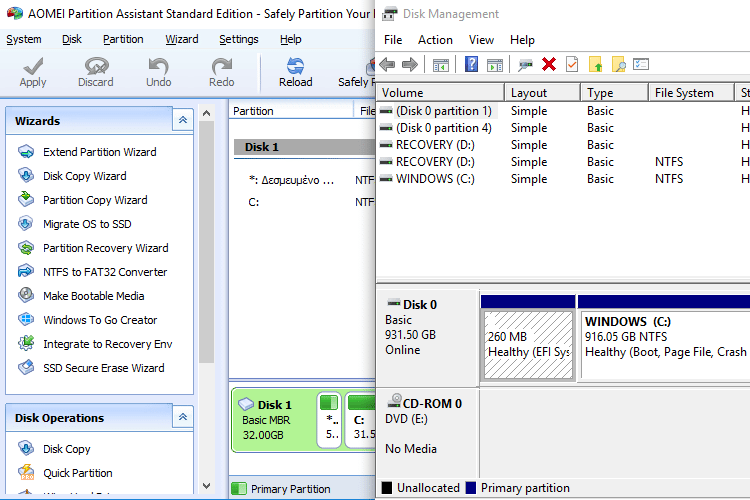Sort by the Type column header
The image size is (750, 500).
(615, 92)
